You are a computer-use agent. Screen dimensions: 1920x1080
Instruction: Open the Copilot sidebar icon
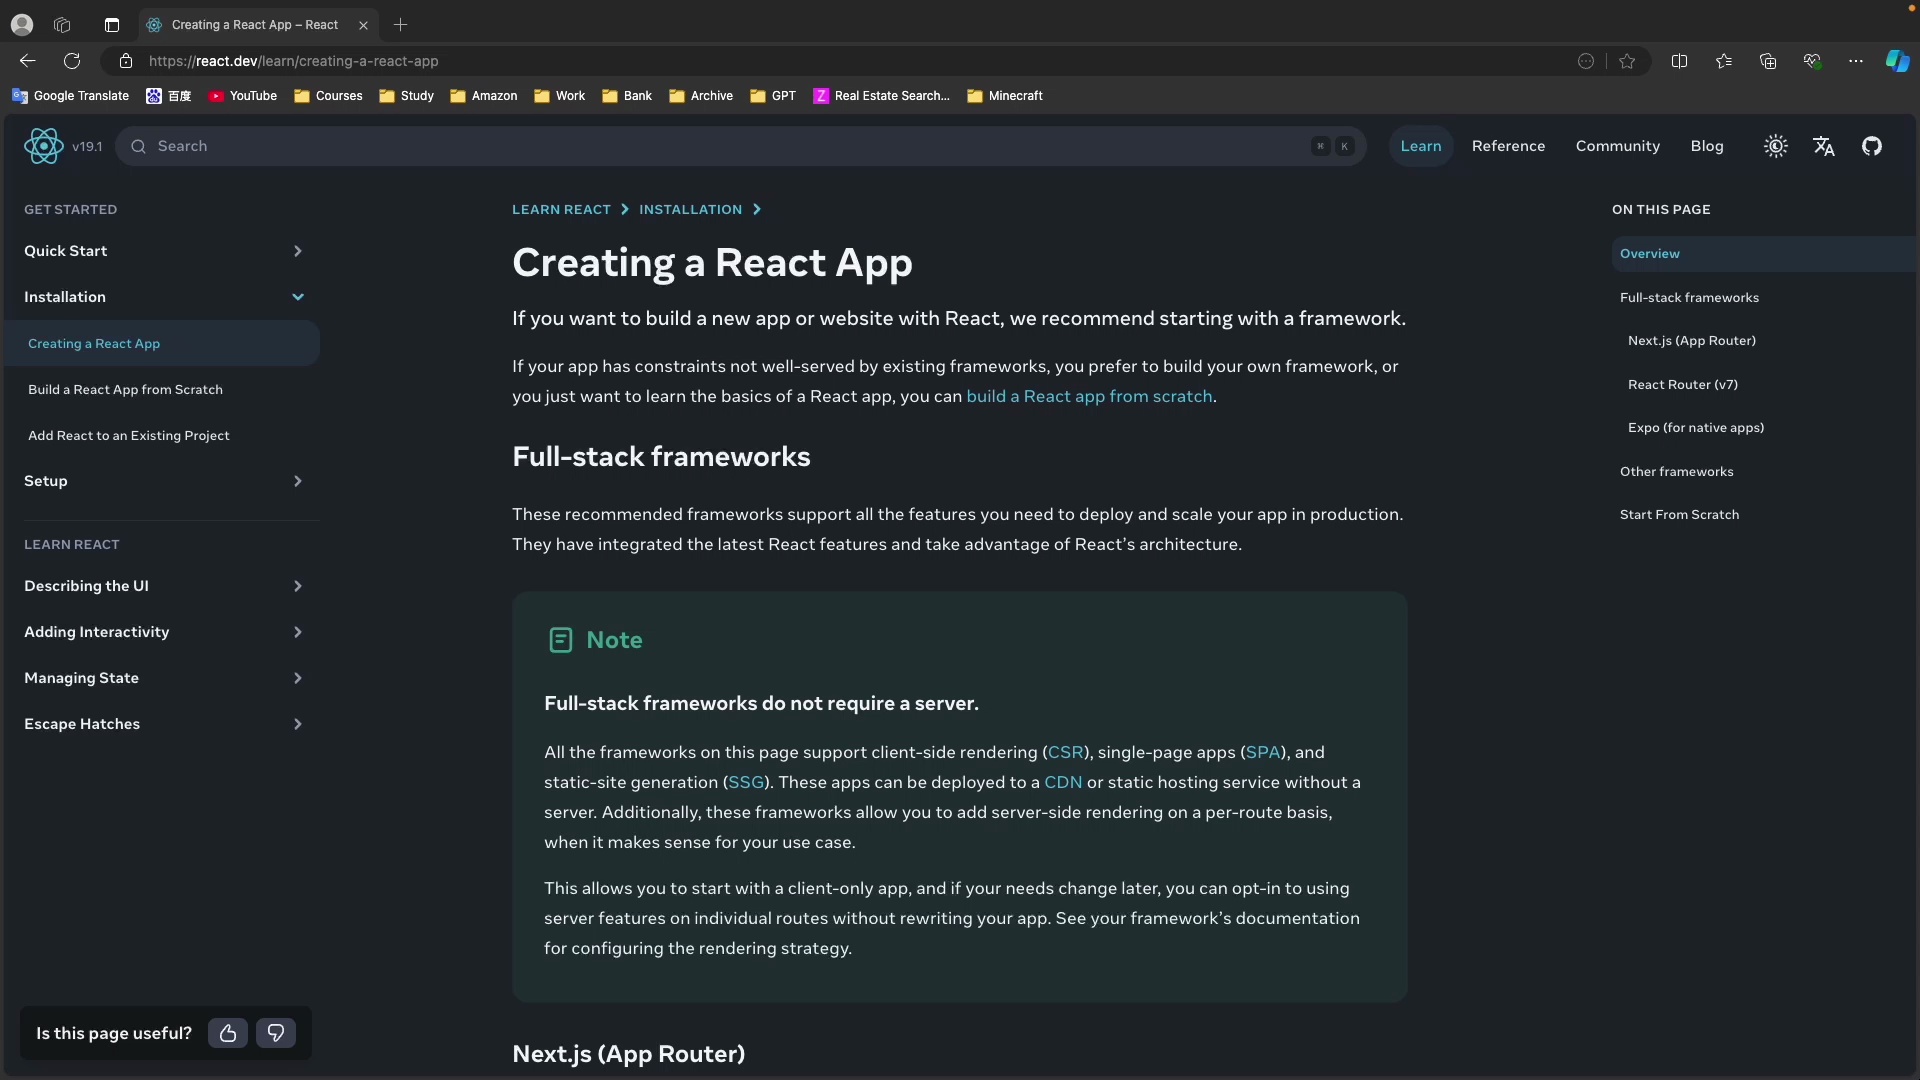[1897, 61]
